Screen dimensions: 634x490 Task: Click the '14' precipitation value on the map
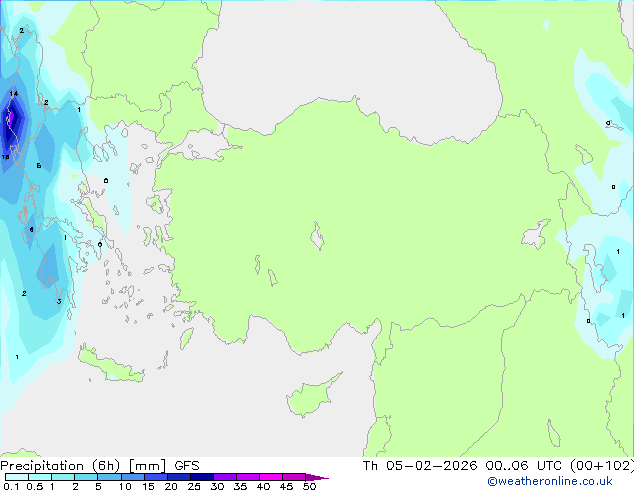(14, 94)
